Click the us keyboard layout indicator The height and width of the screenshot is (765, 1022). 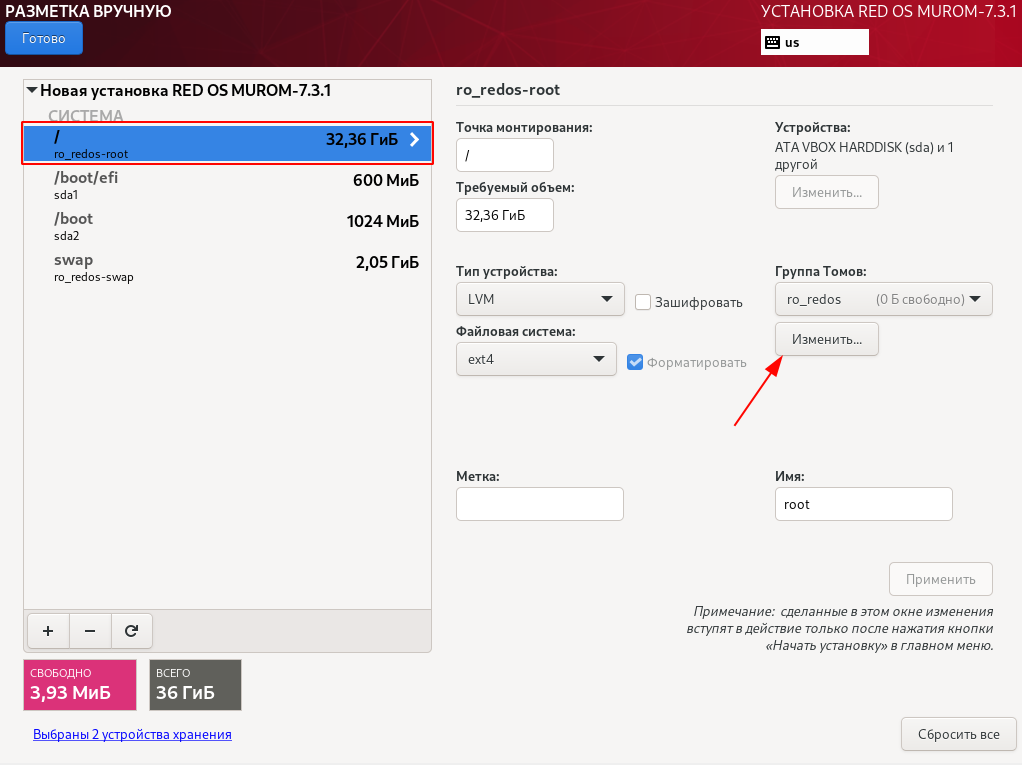815,42
